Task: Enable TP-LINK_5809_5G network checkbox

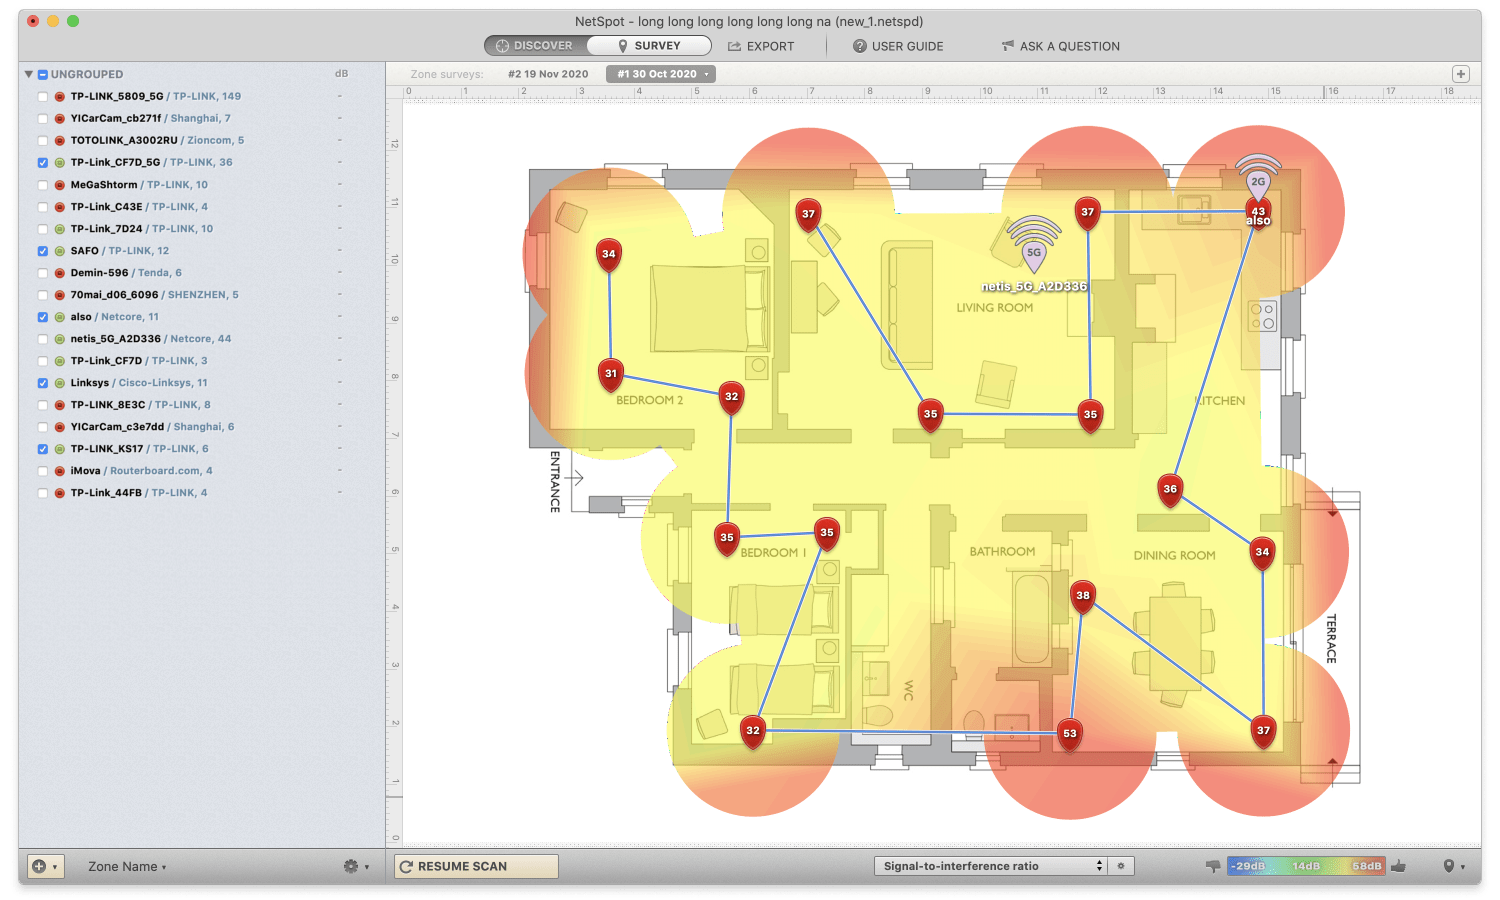Action: (x=43, y=97)
